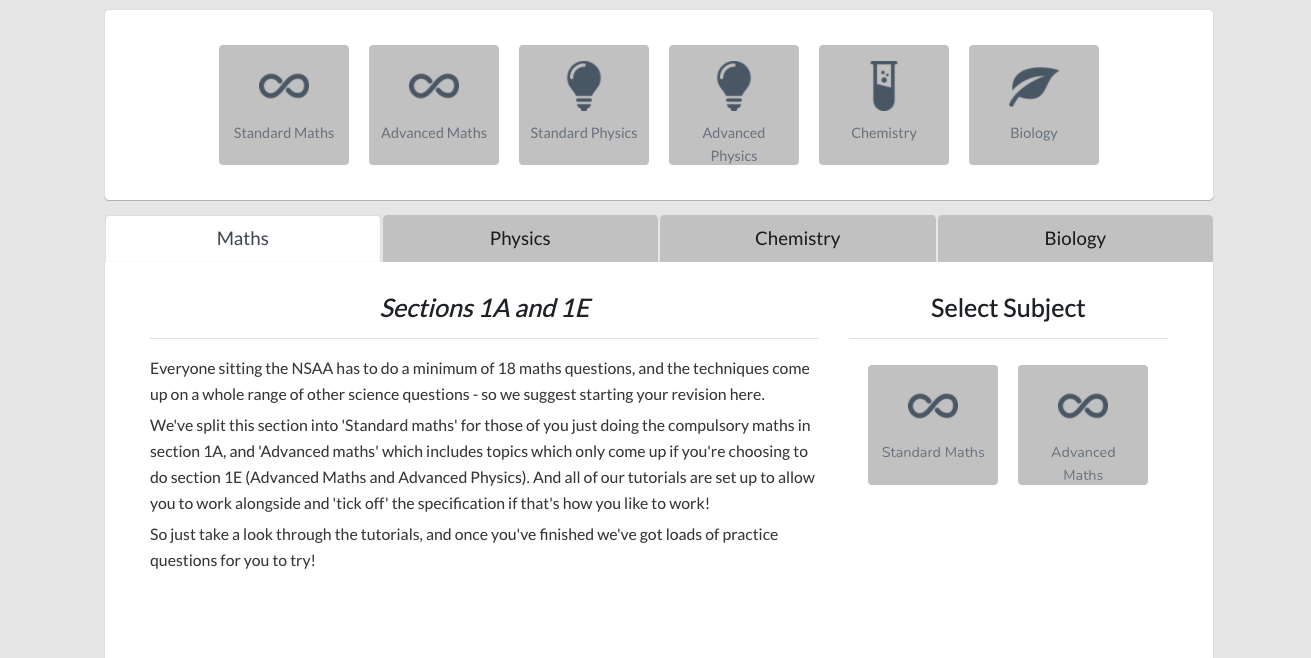Click the Standard Physics text label
The image size is (1311, 658).
coord(584,133)
